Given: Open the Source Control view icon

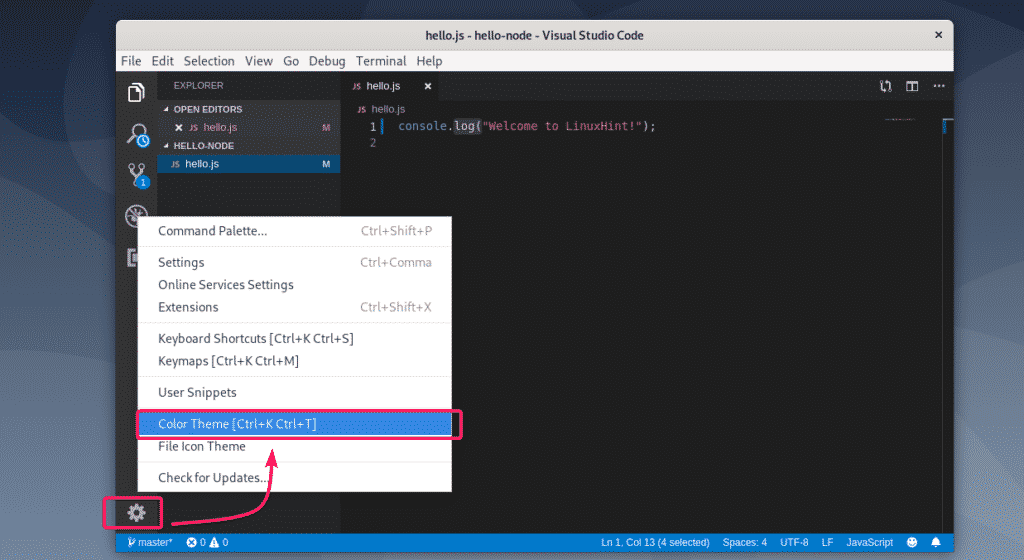Looking at the screenshot, I should 136,176.
